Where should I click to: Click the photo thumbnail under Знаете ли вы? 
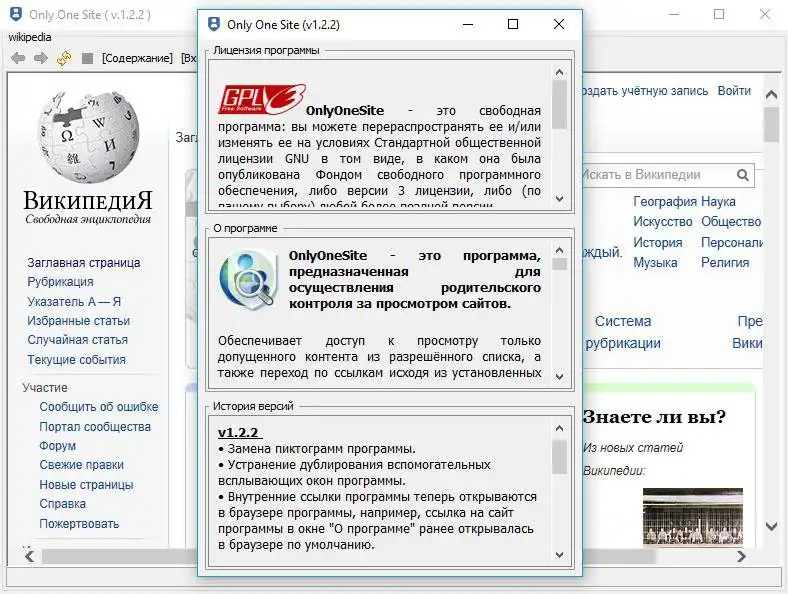693,517
